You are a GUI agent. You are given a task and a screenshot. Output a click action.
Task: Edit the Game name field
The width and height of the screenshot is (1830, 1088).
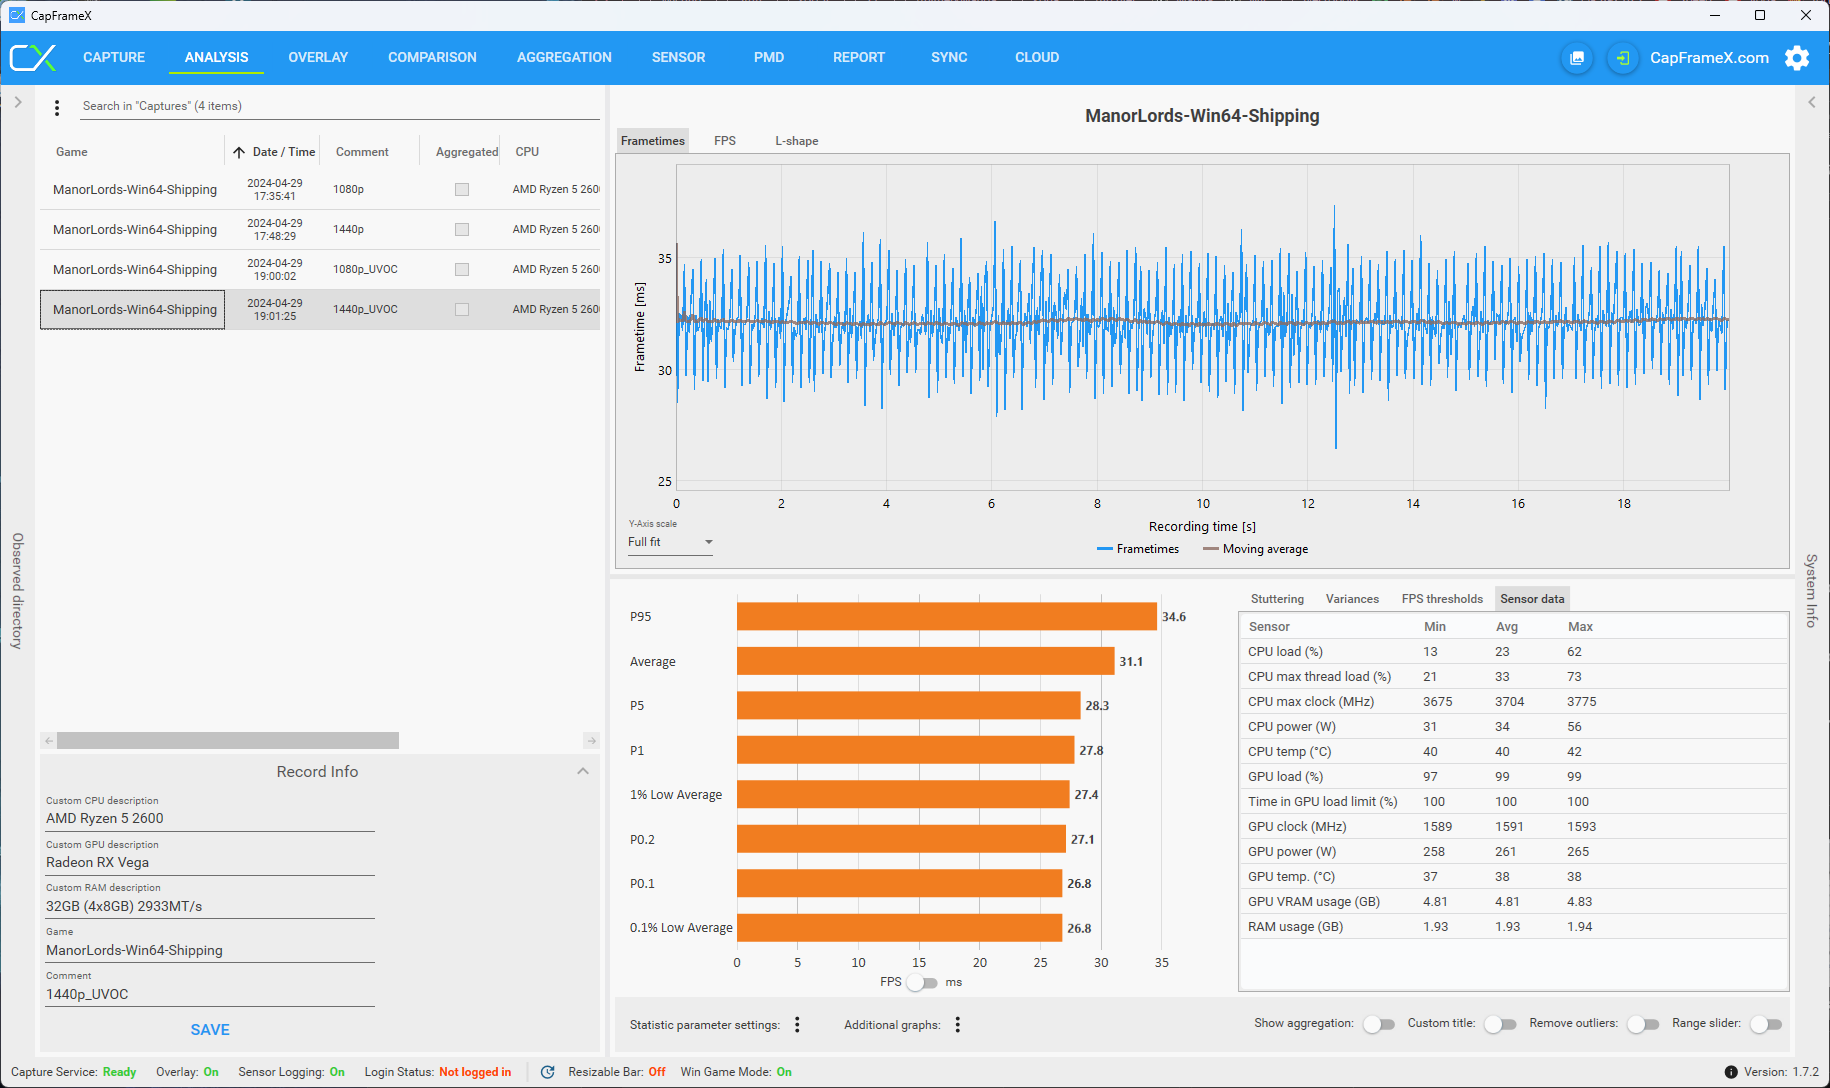[210, 950]
